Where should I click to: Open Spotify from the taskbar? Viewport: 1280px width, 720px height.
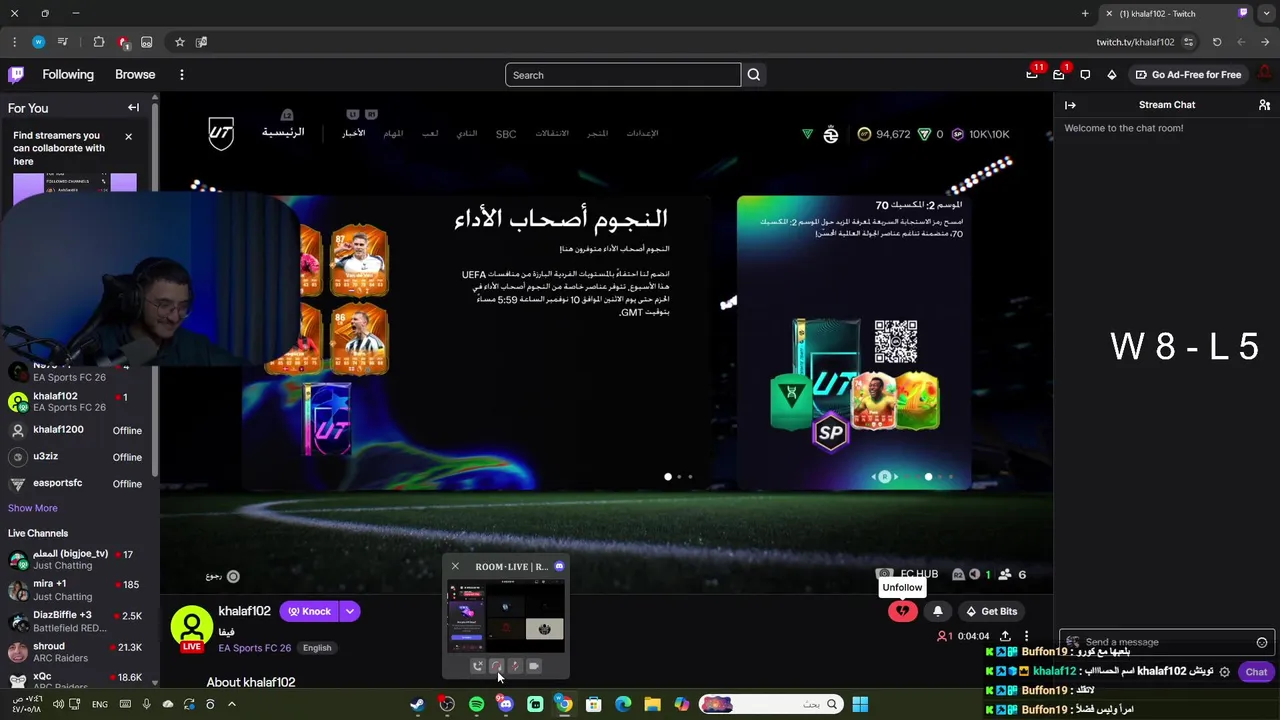[476, 704]
